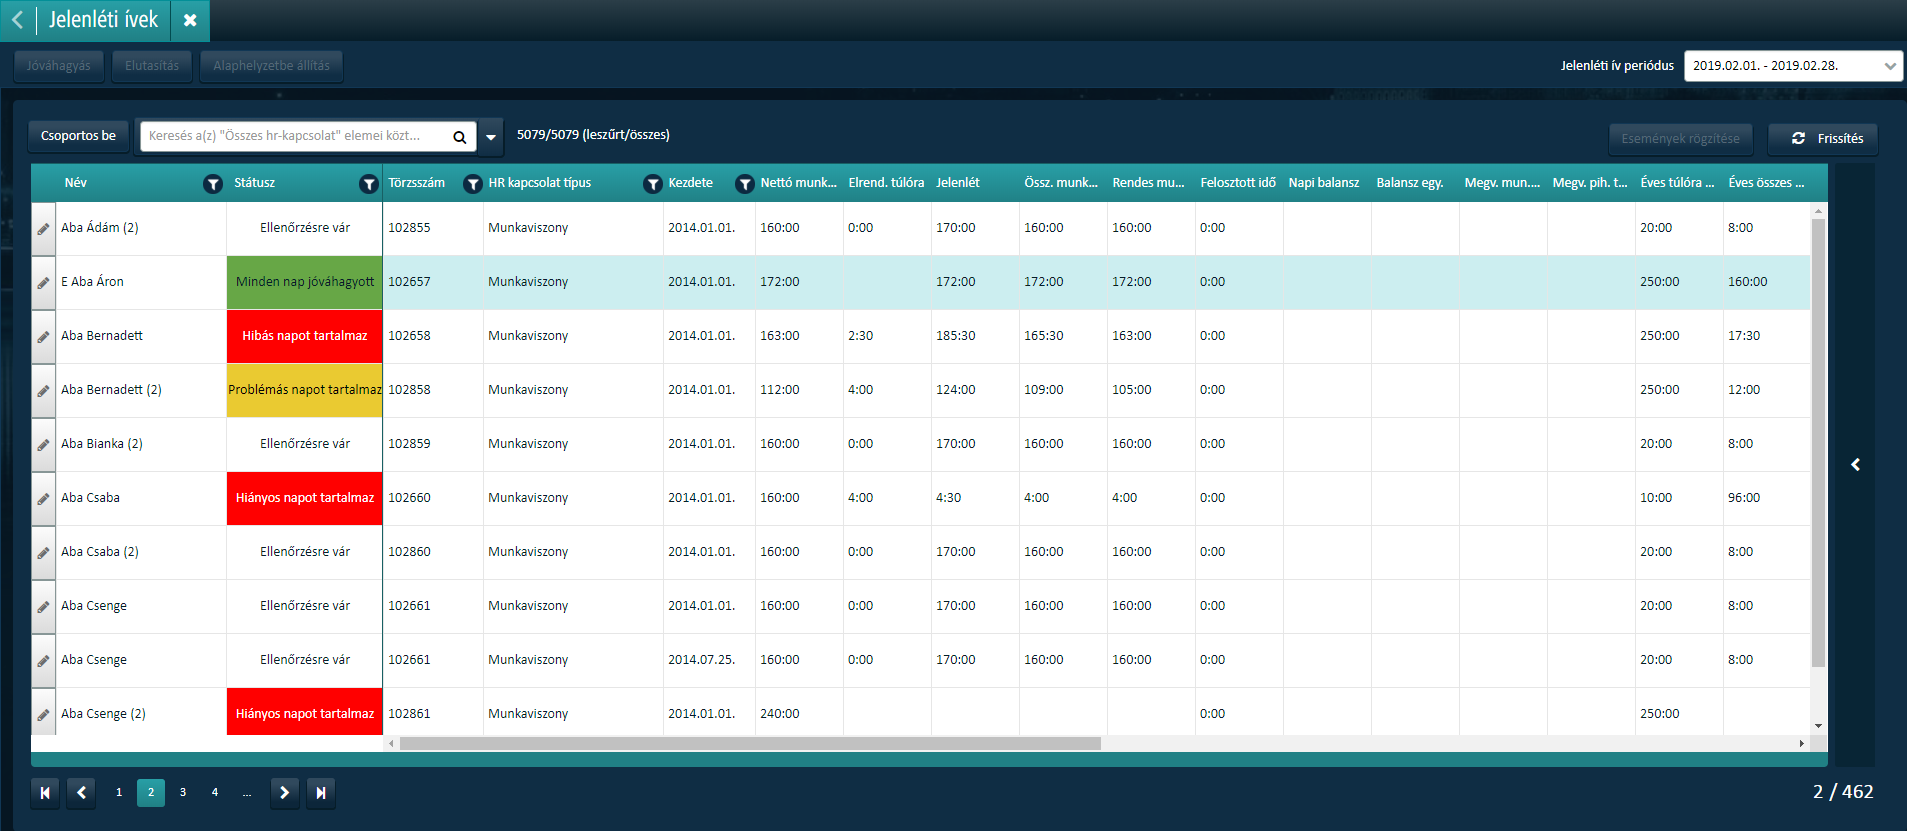Click the Alaphelyzetbe állítás button

[x=271, y=66]
